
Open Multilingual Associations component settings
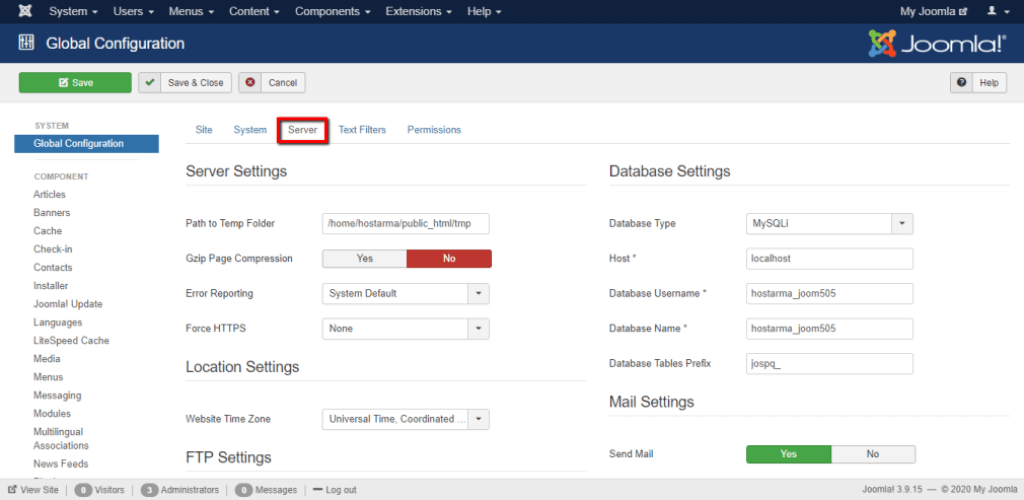tap(61, 439)
